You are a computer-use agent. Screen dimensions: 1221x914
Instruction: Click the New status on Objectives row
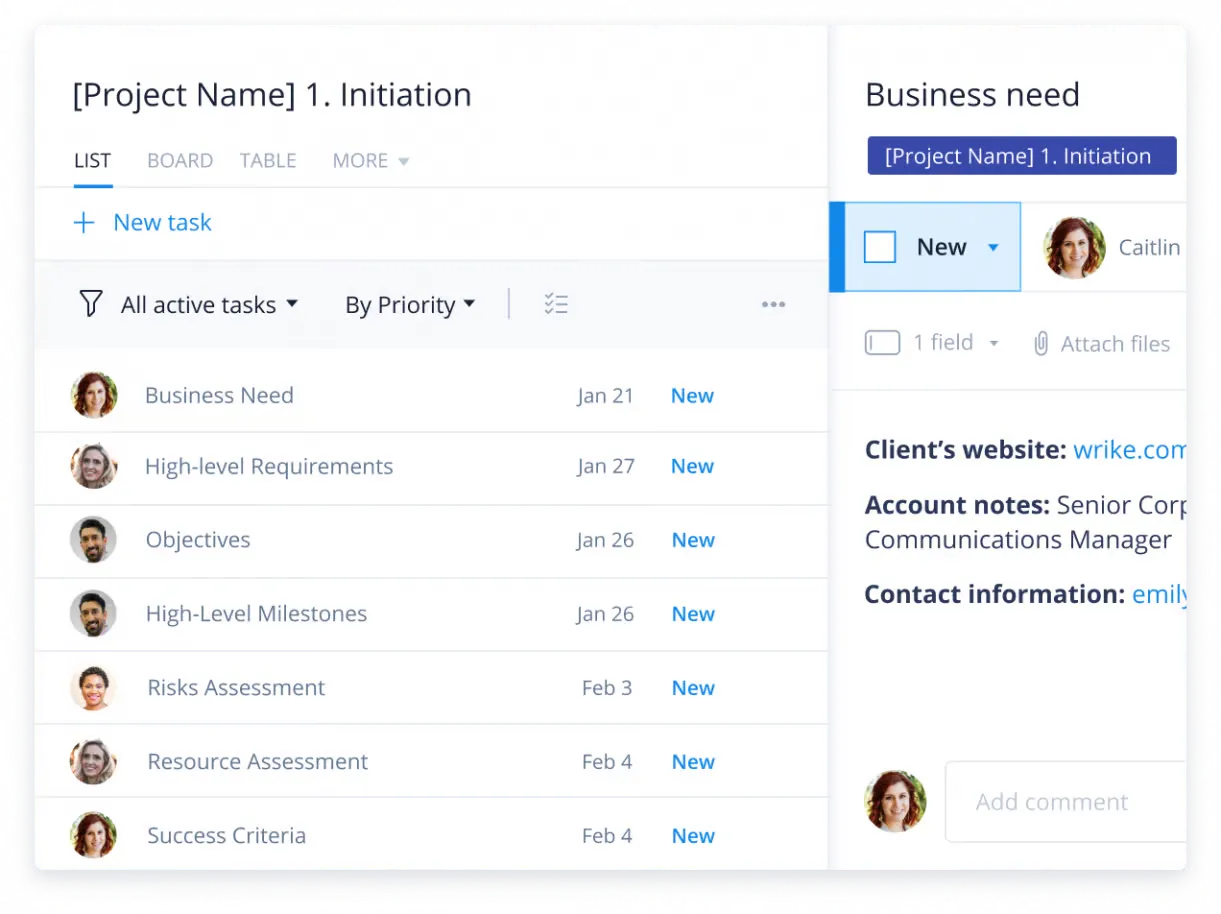693,540
